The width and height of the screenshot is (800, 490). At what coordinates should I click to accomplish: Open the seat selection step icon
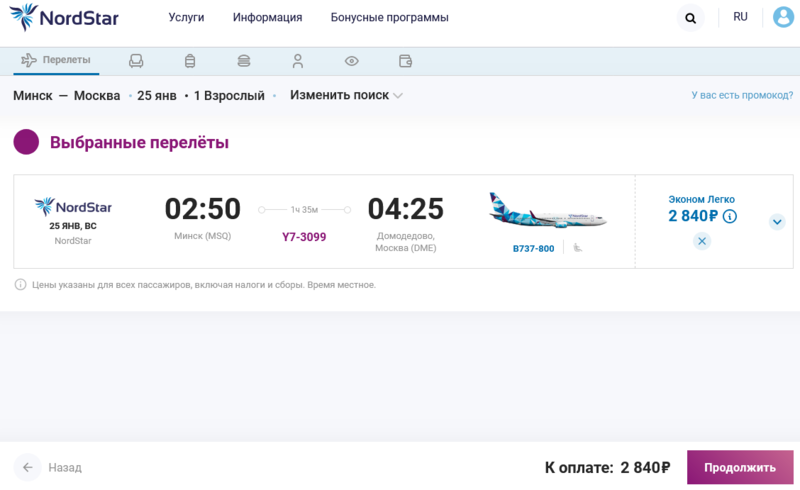click(x=136, y=61)
